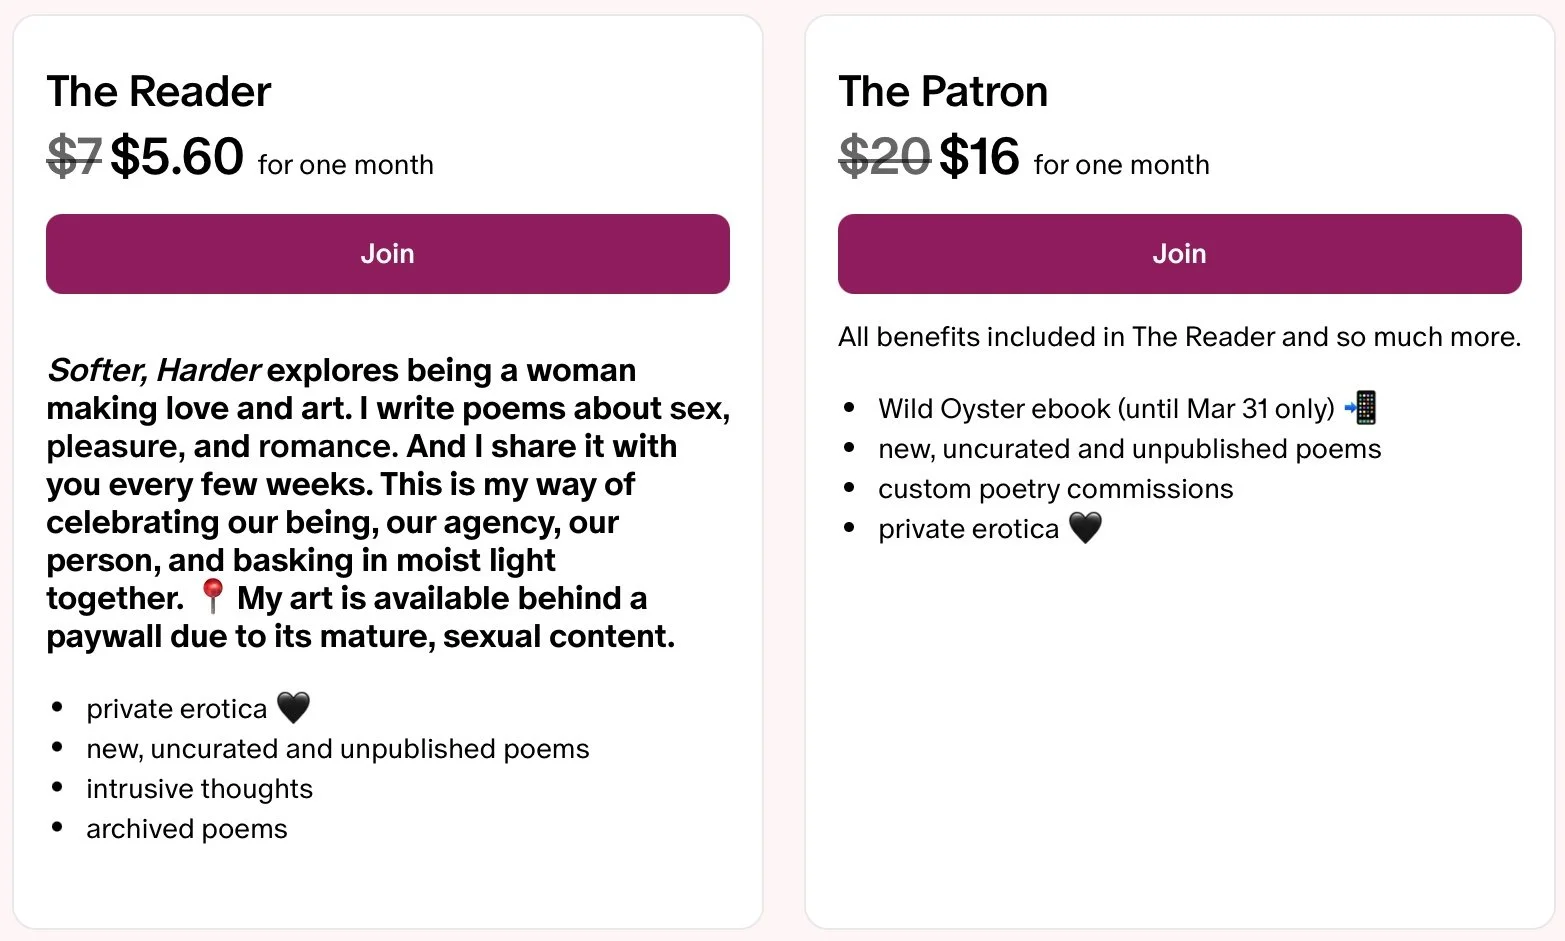Click "custom poetry commissions" benefit item
The width and height of the screenshot is (1565, 941).
1055,489
